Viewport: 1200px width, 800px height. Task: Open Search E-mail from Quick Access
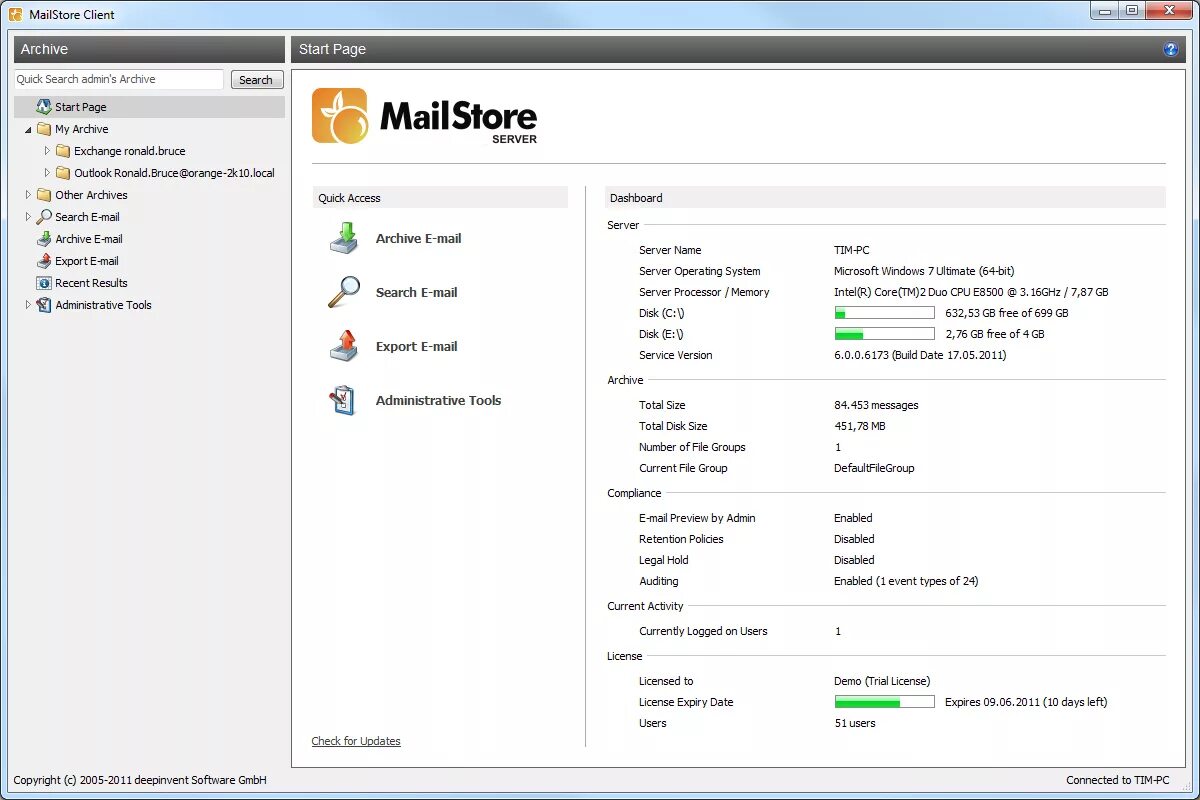(x=416, y=292)
